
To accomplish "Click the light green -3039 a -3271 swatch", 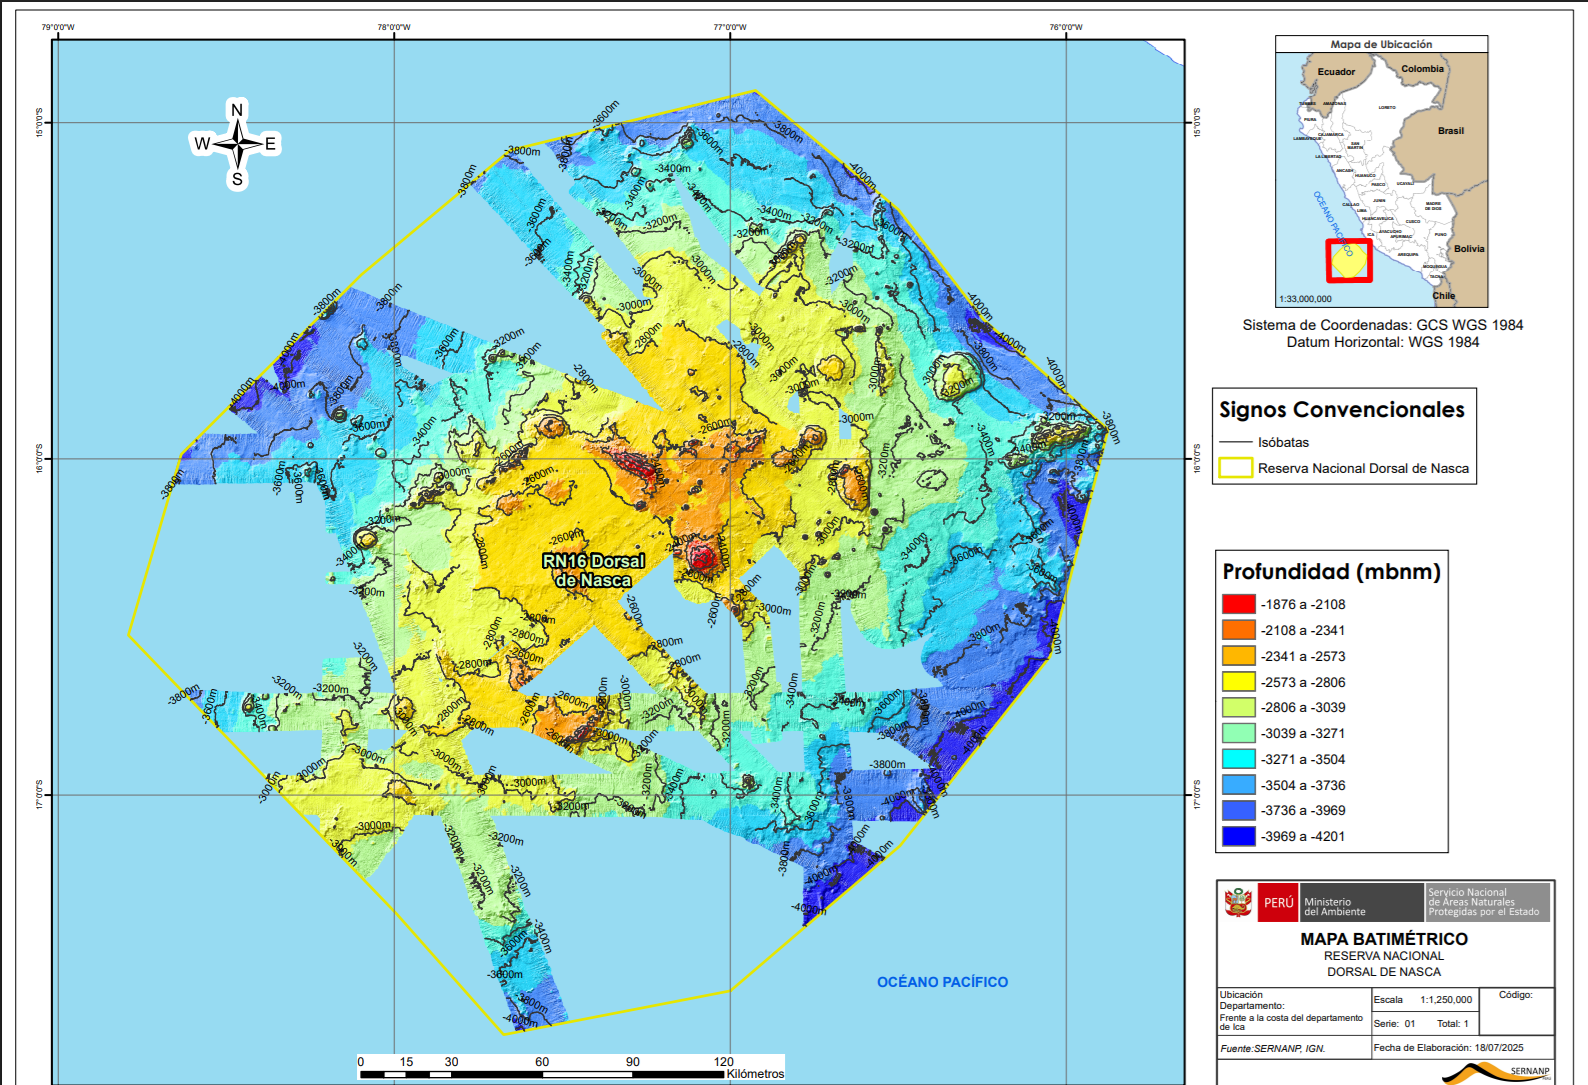I will tap(1238, 733).
